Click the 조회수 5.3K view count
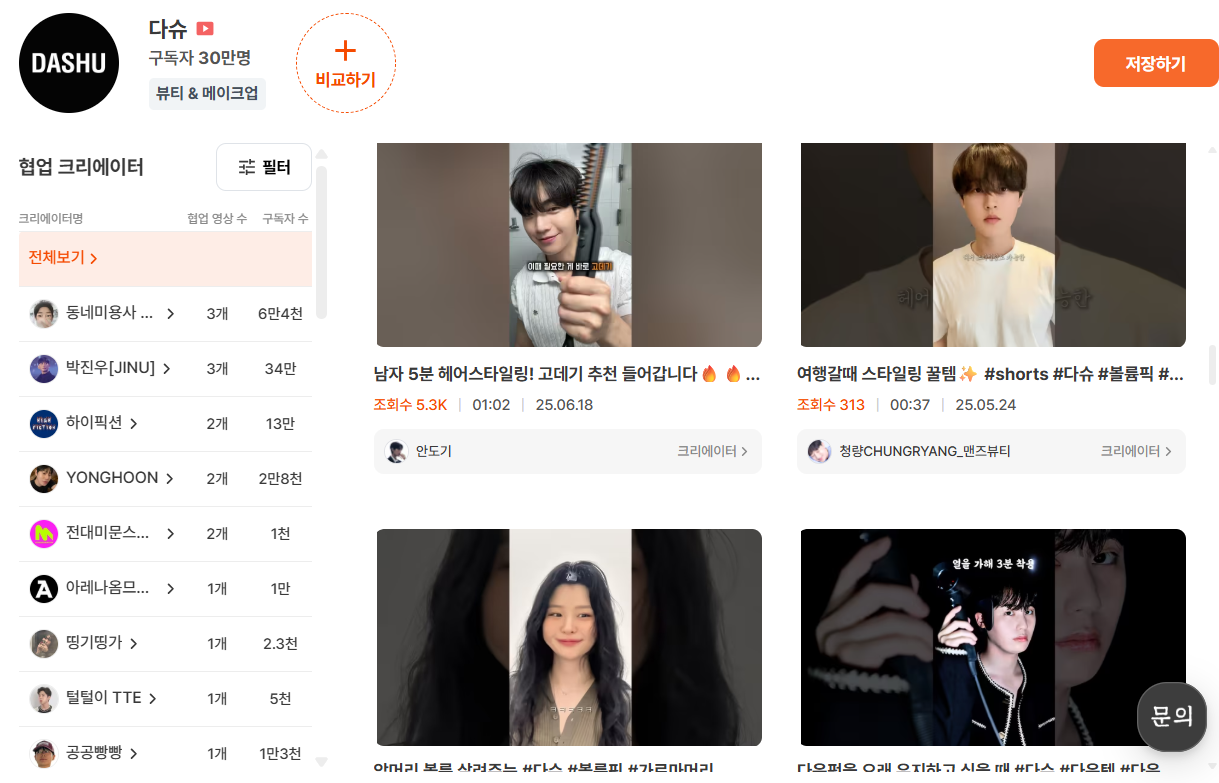The height and width of the screenshot is (783, 1219). pos(410,405)
